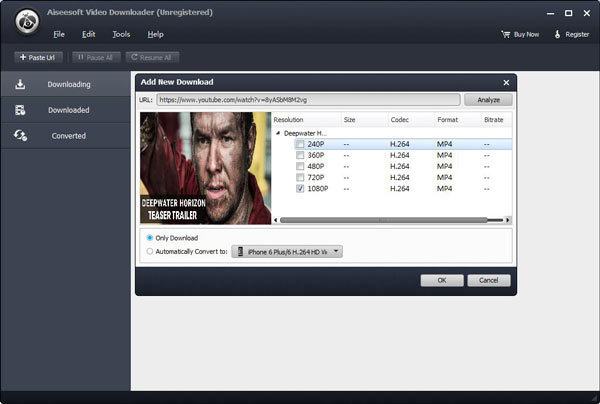Click the 1080P row label
This screenshot has height=404, width=600.
[318, 189]
